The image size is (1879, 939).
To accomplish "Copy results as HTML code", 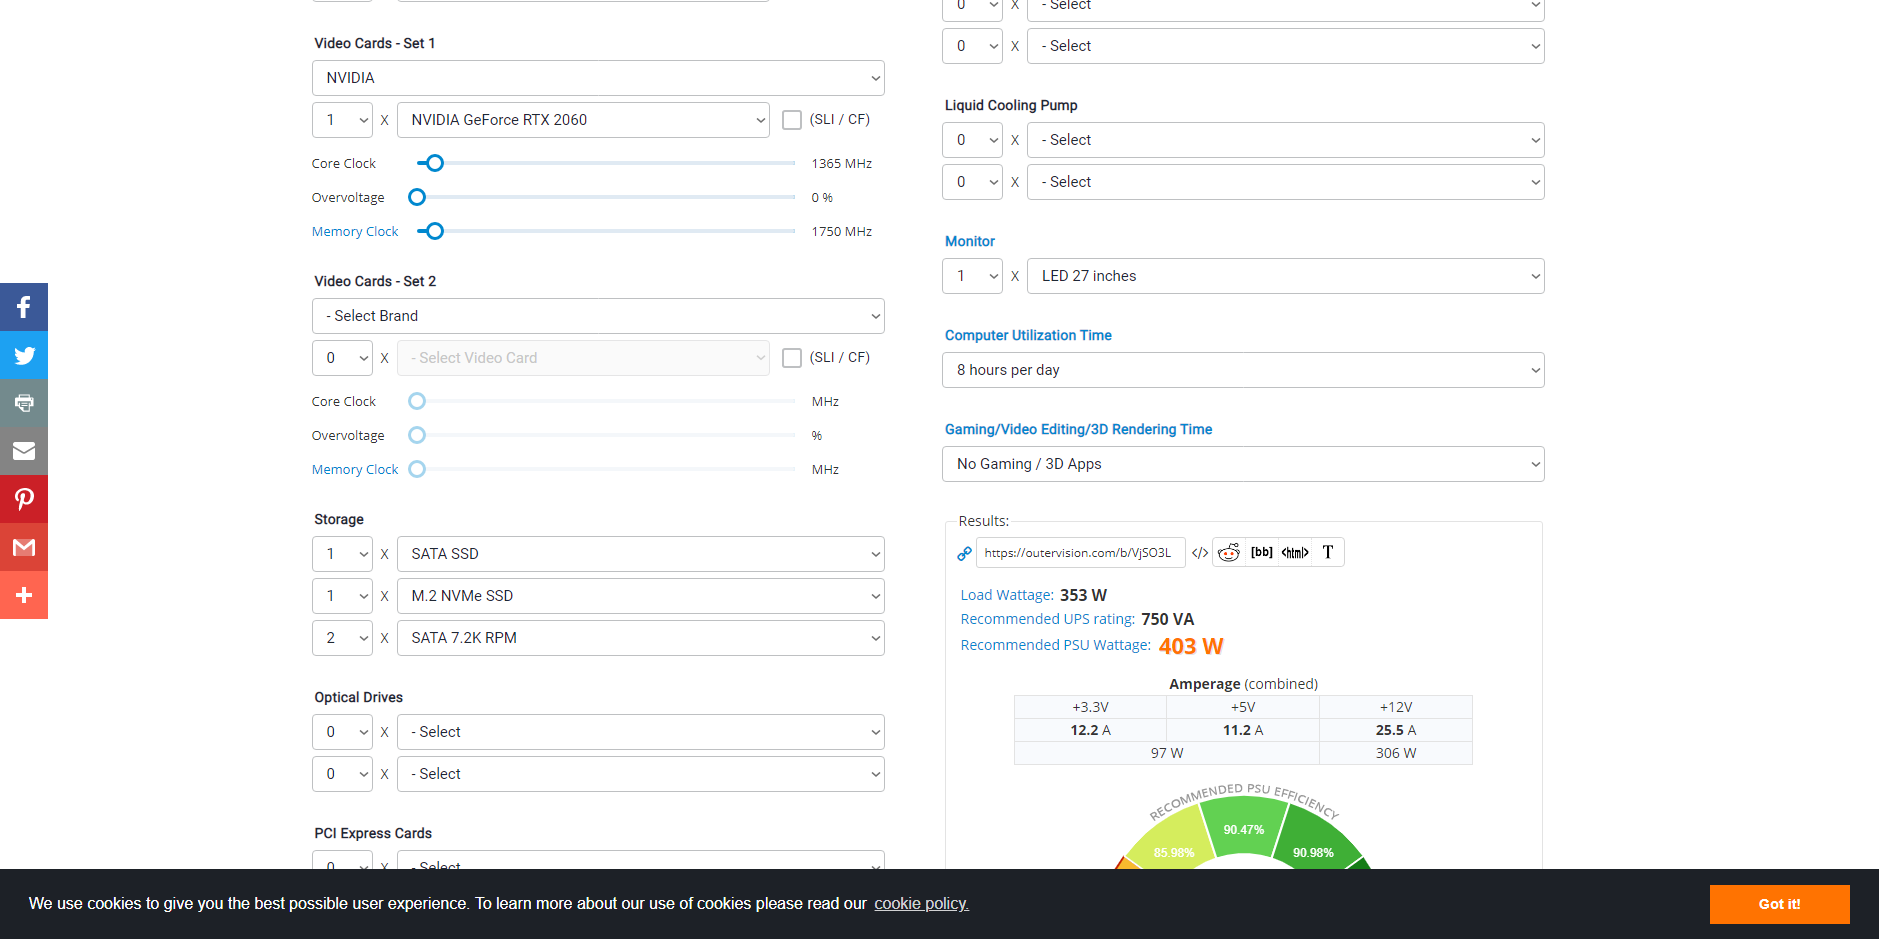I will click(x=1295, y=552).
